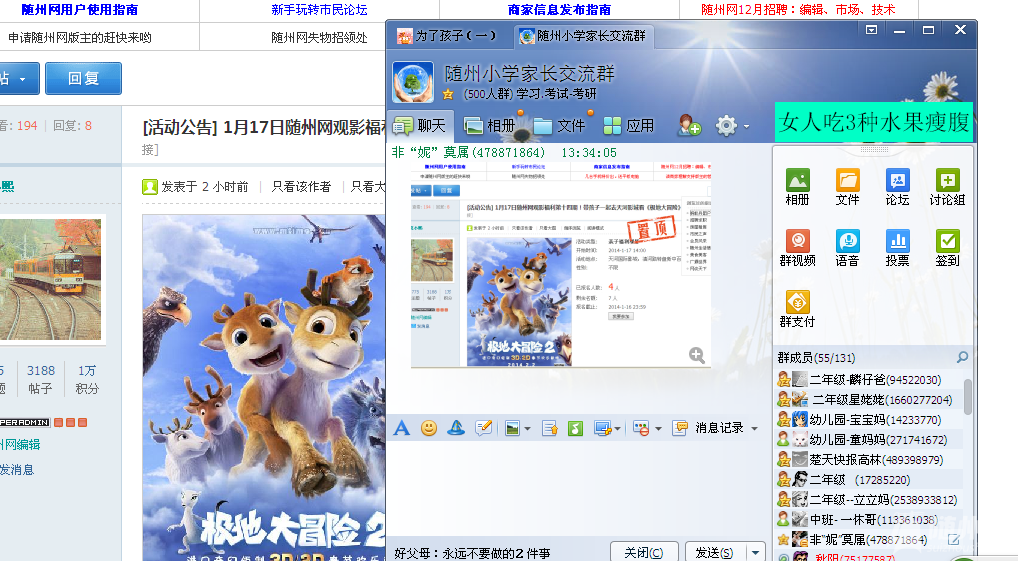This screenshot has width=1018, height=561.
Task: Click the invite member icon
Action: pyautogui.click(x=689, y=125)
